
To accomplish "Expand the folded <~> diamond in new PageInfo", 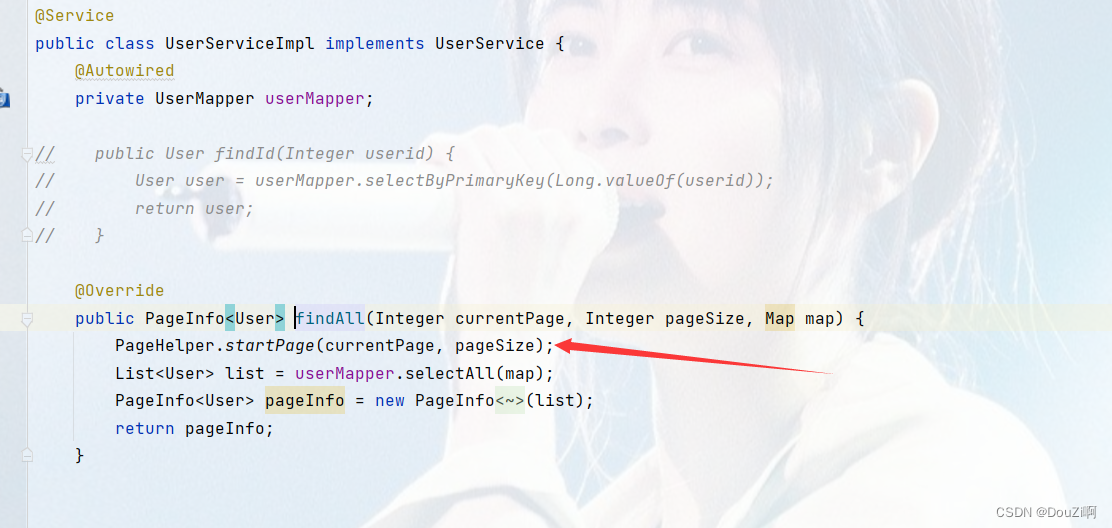I will click(x=510, y=401).
